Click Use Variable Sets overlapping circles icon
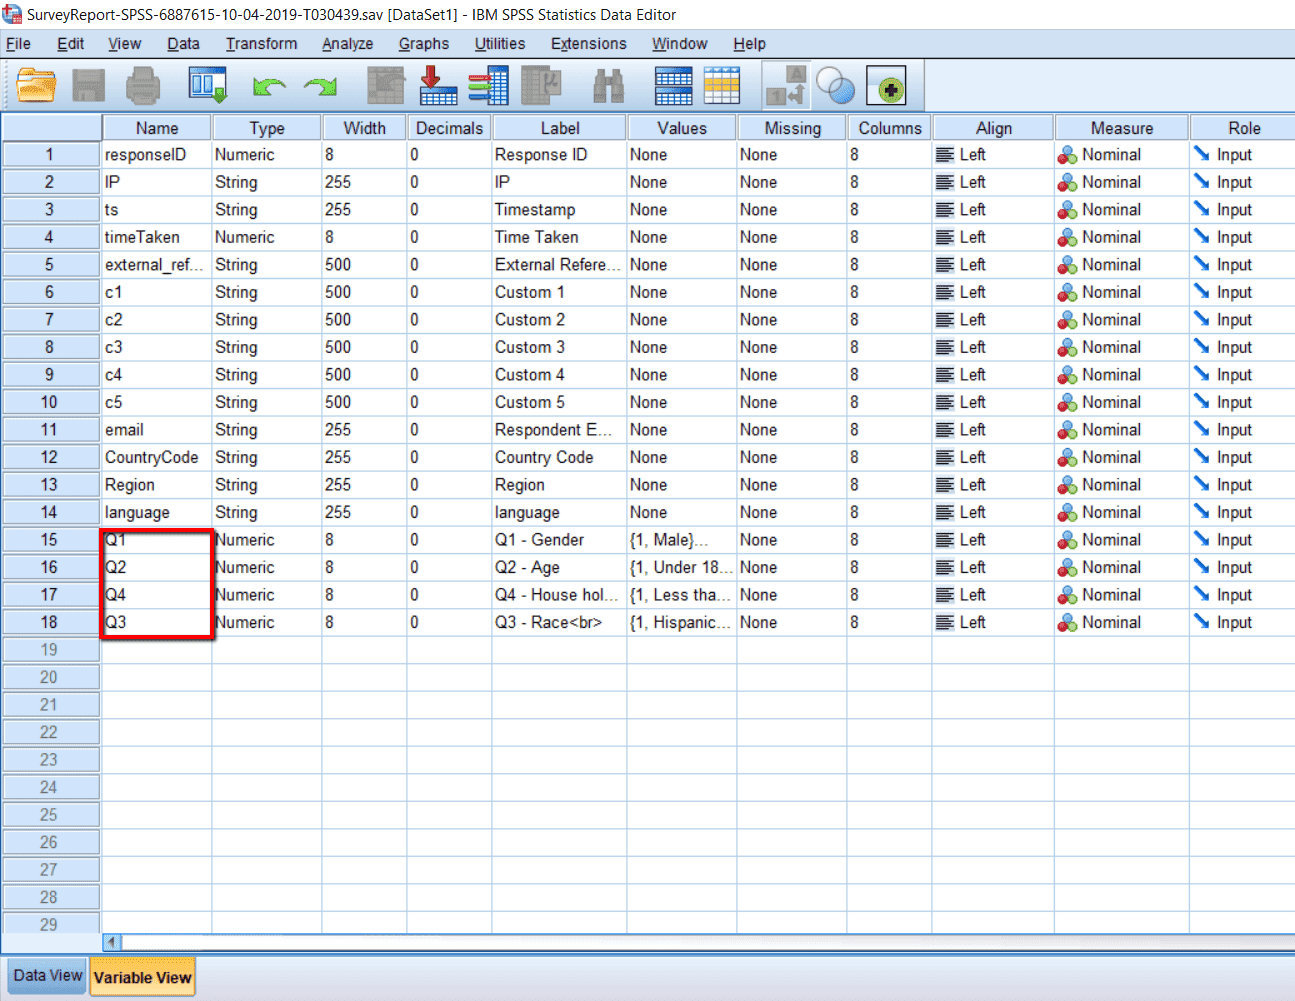 [835, 86]
